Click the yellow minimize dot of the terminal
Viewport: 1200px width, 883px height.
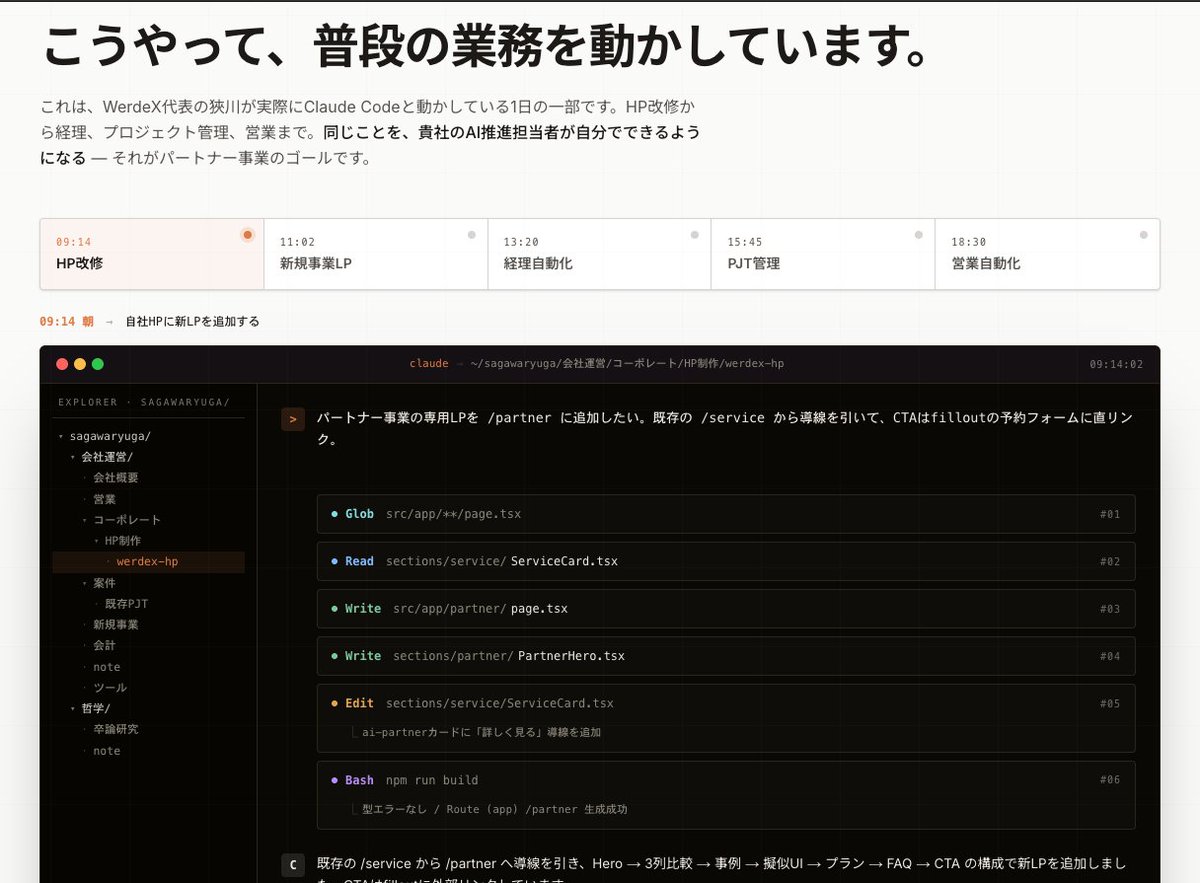pos(80,364)
